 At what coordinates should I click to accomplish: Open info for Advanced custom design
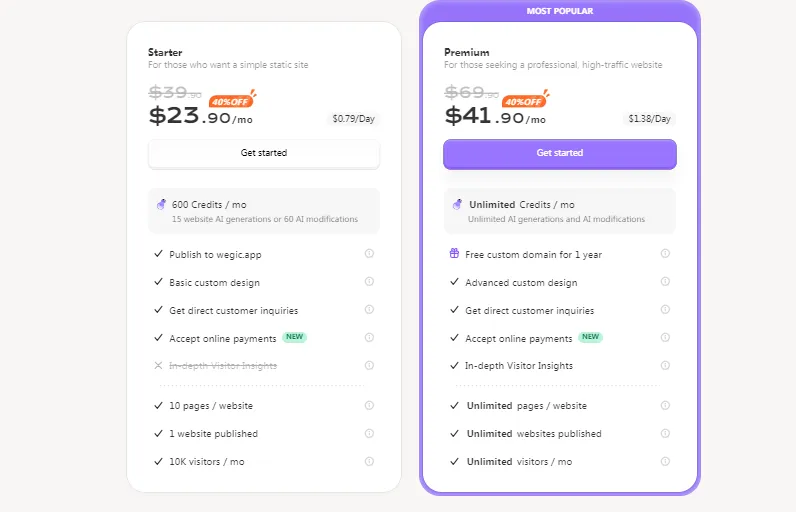click(x=665, y=282)
